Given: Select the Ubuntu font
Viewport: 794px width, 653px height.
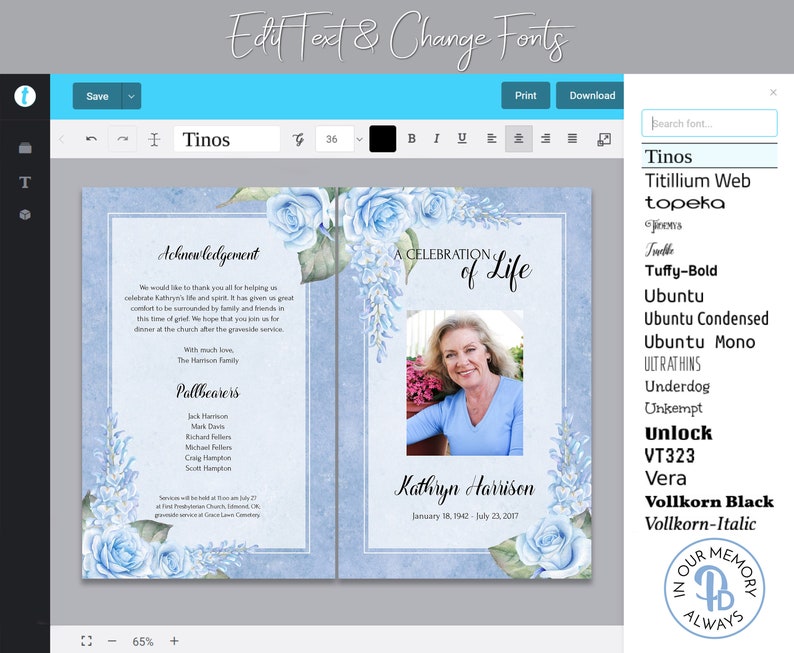Looking at the screenshot, I should (674, 296).
